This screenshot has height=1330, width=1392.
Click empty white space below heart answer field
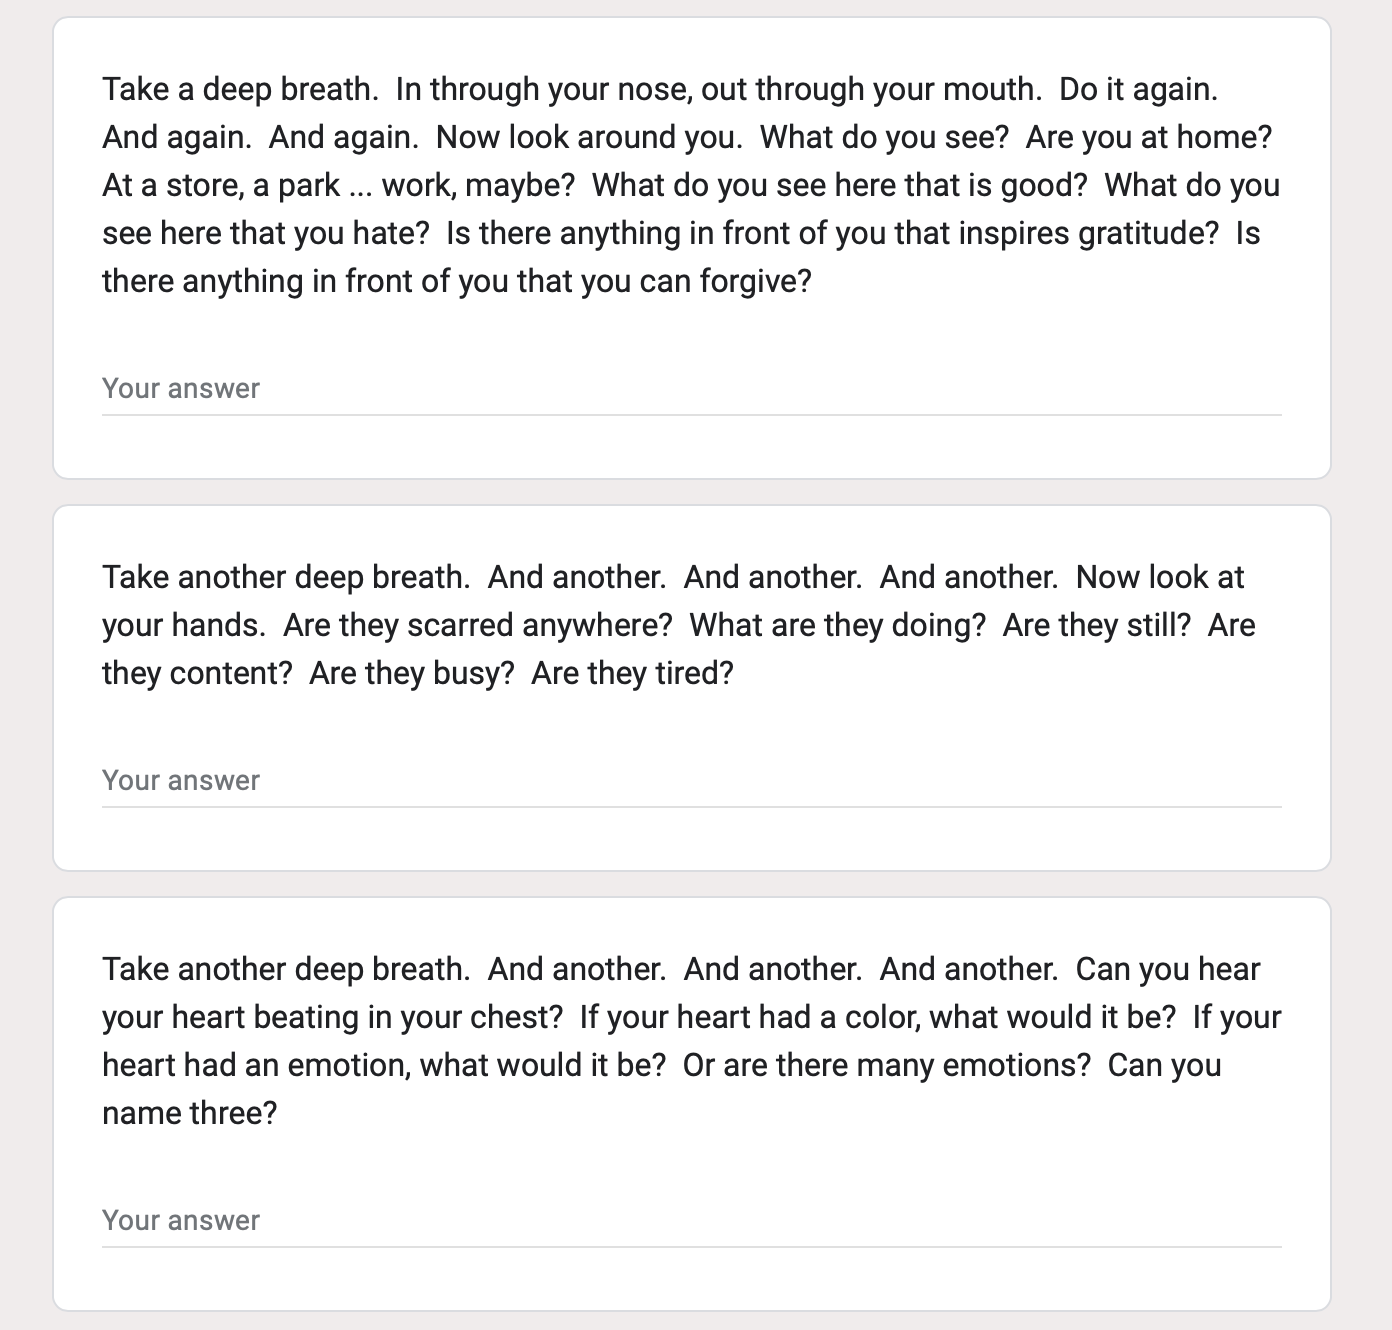[x=691, y=1278]
